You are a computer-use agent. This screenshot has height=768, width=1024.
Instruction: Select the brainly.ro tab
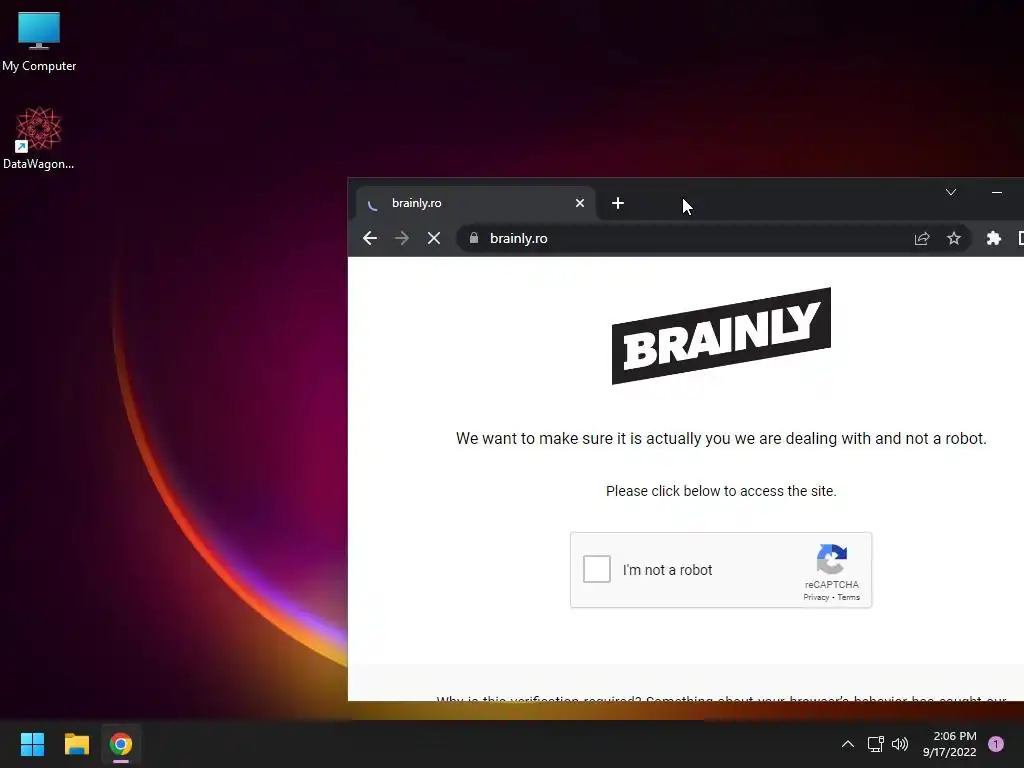(x=475, y=203)
